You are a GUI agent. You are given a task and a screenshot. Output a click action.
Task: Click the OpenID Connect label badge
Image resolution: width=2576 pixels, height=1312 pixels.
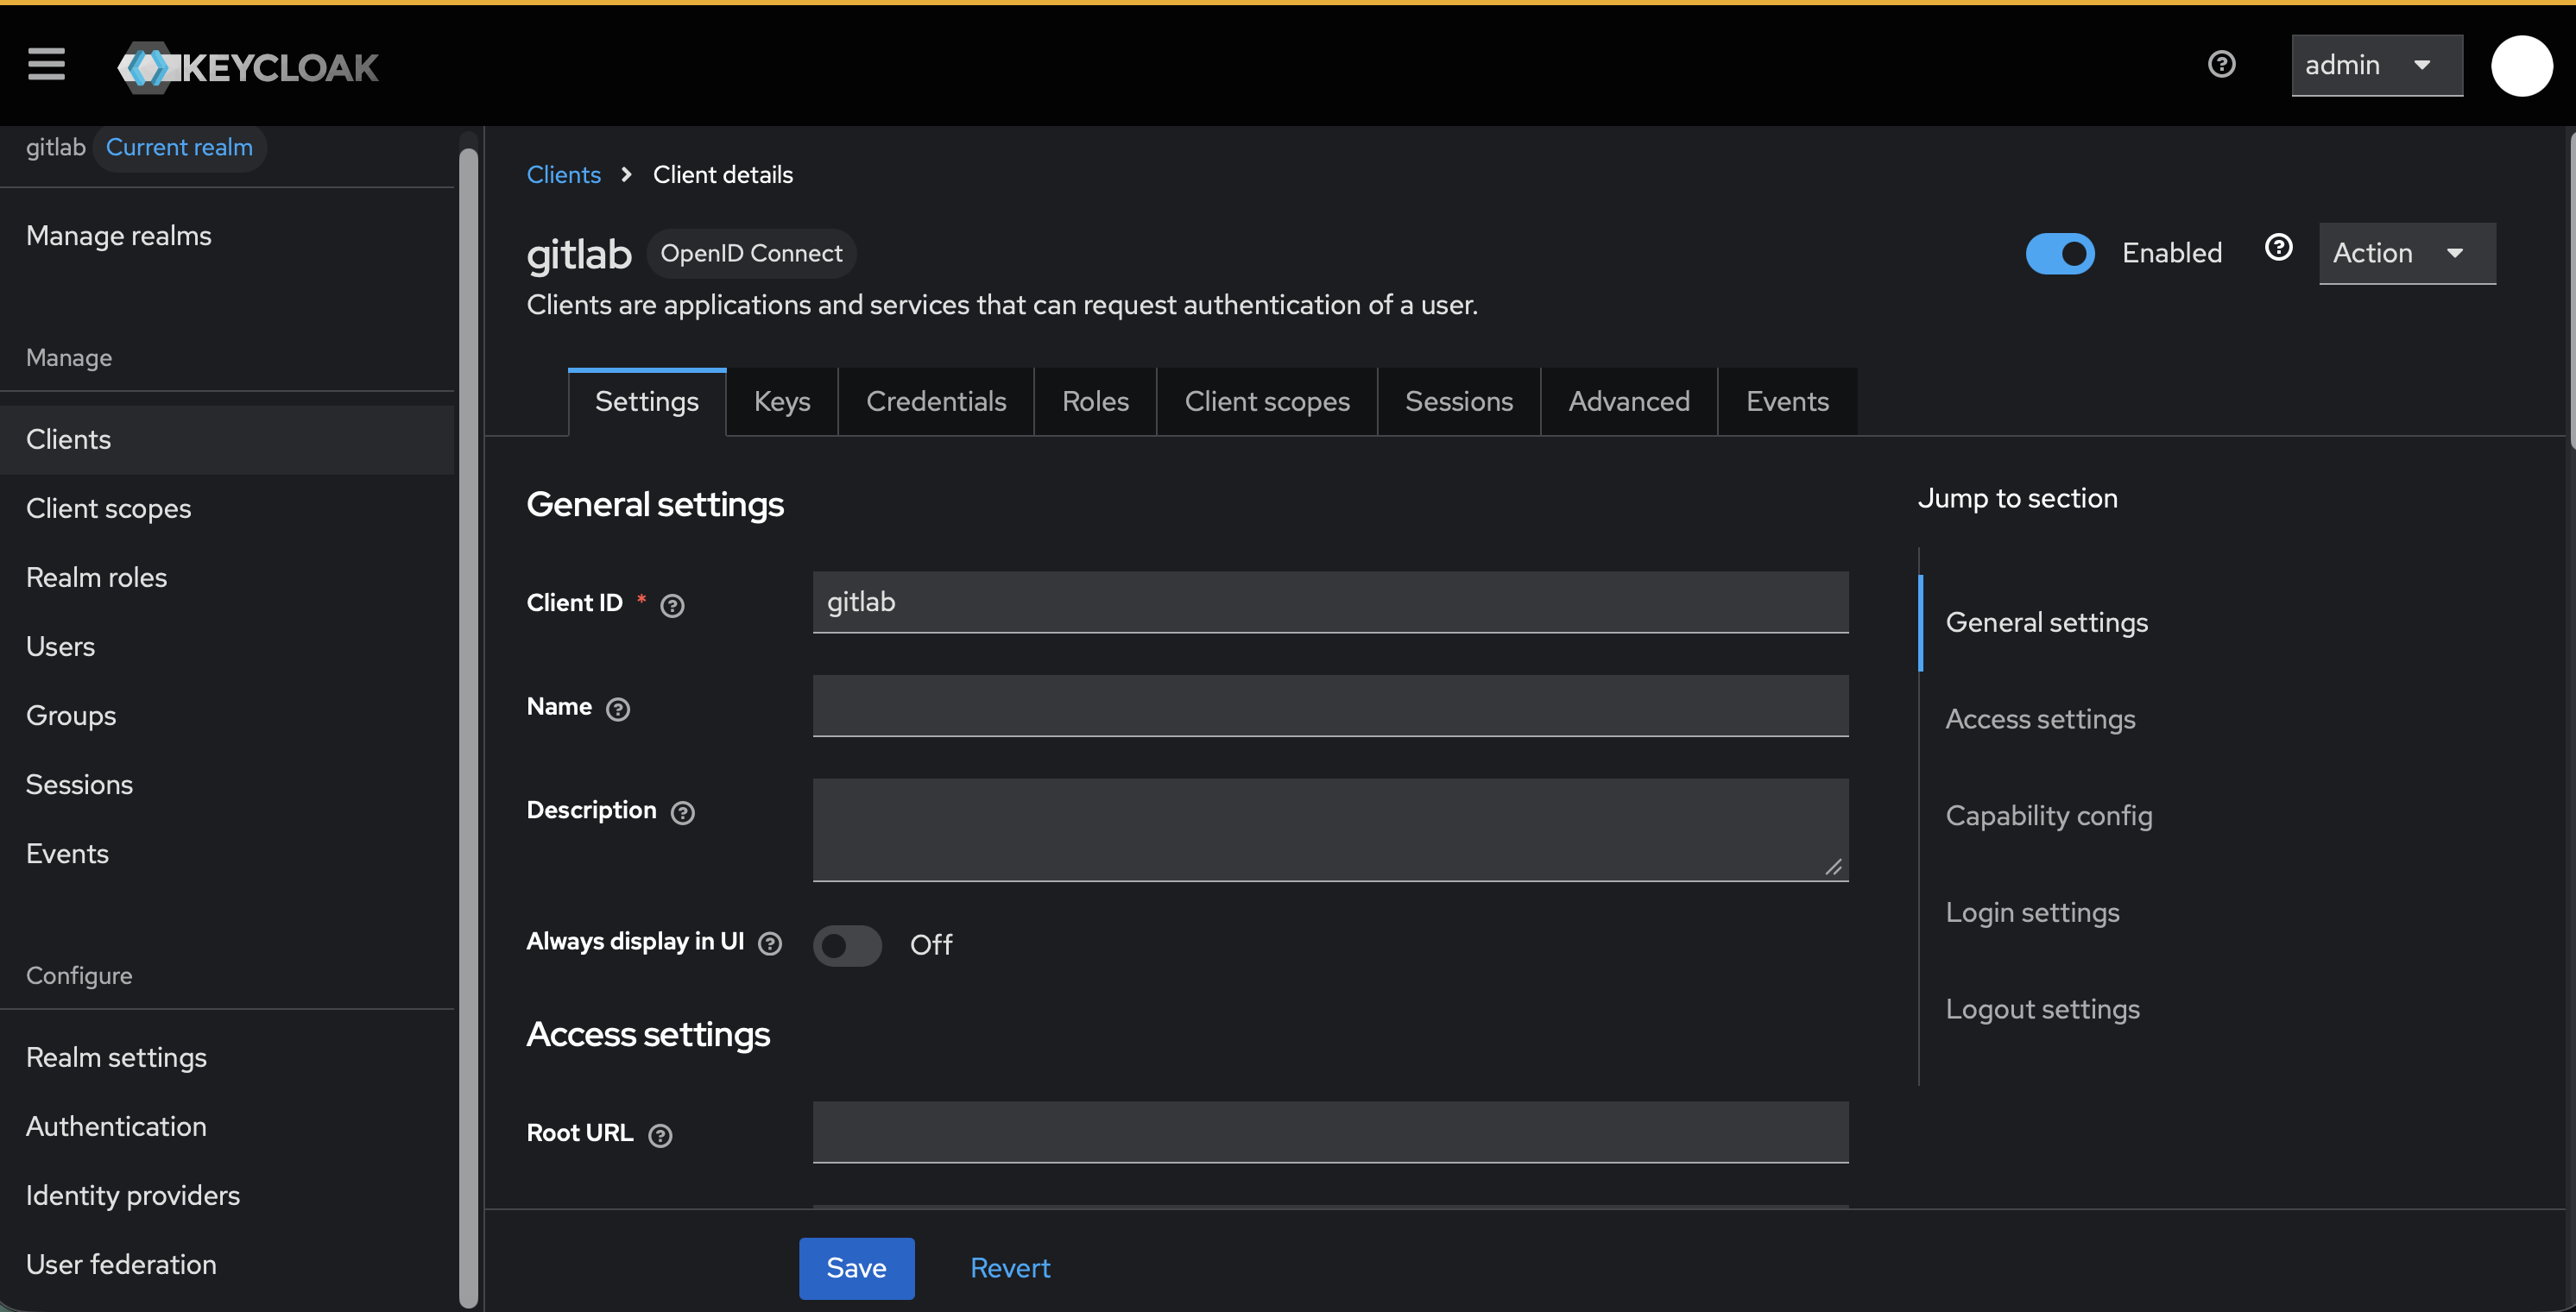click(x=751, y=254)
